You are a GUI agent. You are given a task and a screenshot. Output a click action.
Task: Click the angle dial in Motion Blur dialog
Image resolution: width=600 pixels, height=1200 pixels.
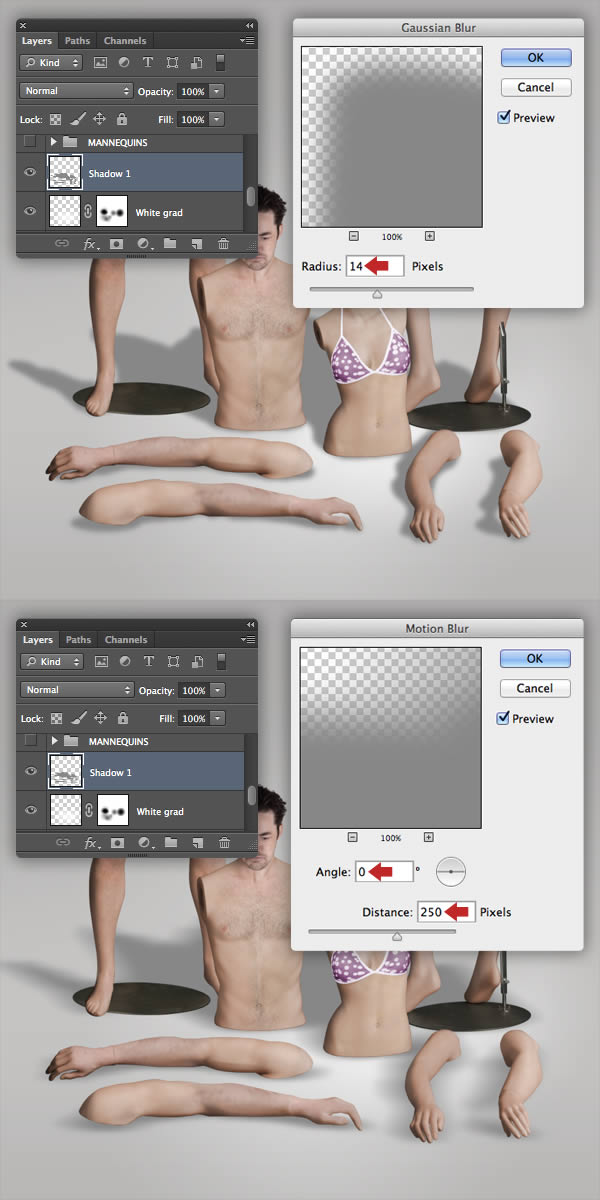click(x=452, y=872)
